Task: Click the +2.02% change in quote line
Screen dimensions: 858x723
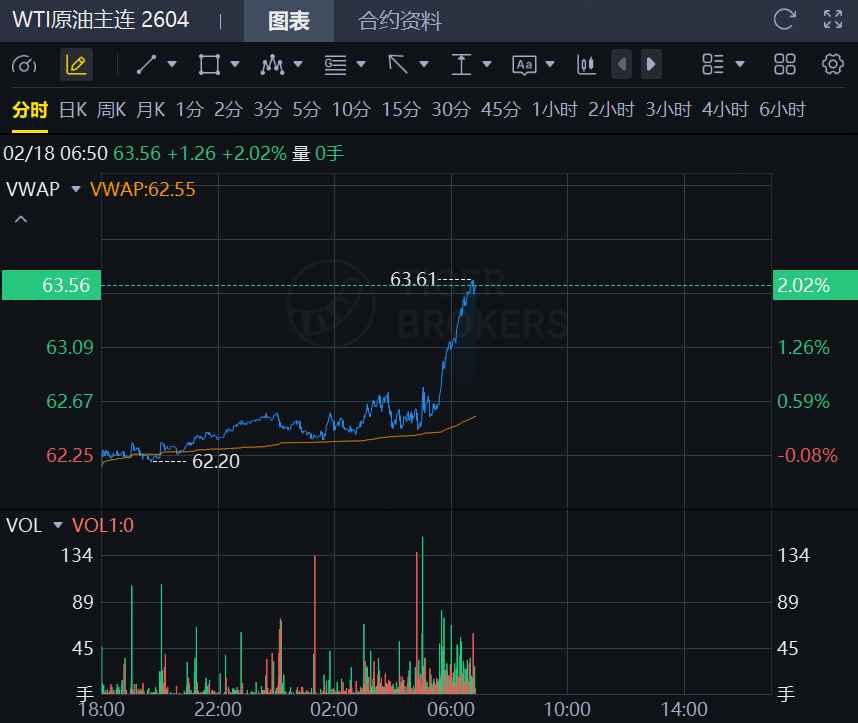Action: (254, 153)
